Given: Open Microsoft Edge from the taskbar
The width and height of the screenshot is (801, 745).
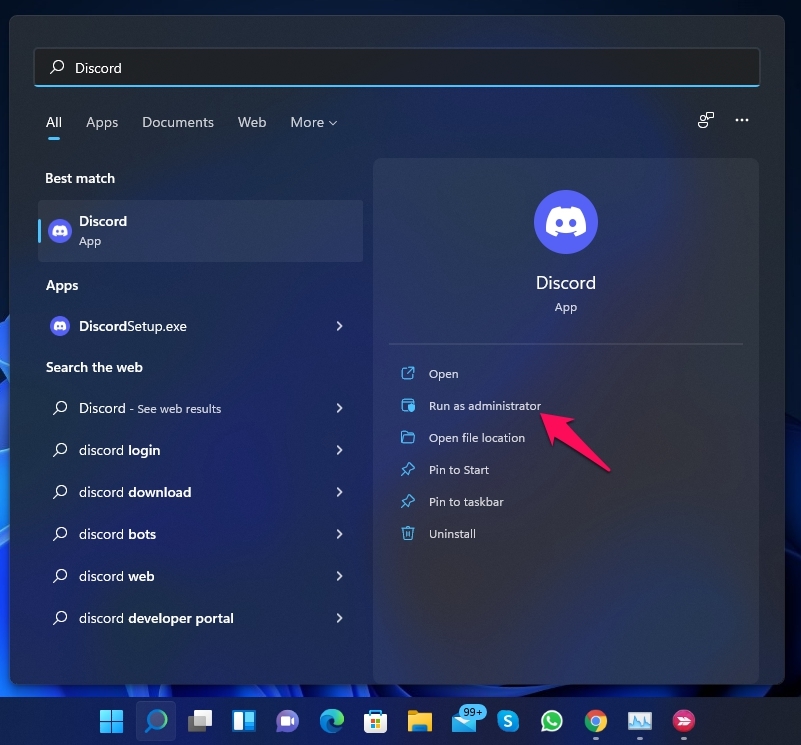Looking at the screenshot, I should point(332,720).
